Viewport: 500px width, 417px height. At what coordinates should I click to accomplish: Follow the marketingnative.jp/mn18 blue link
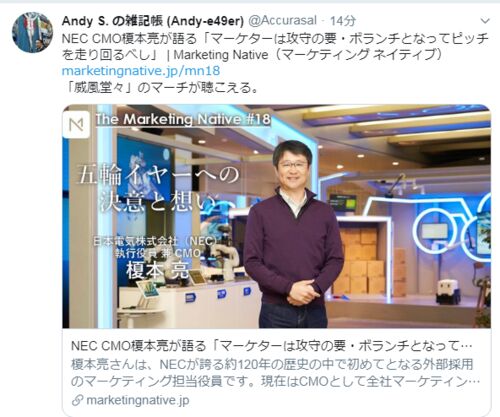(x=141, y=71)
